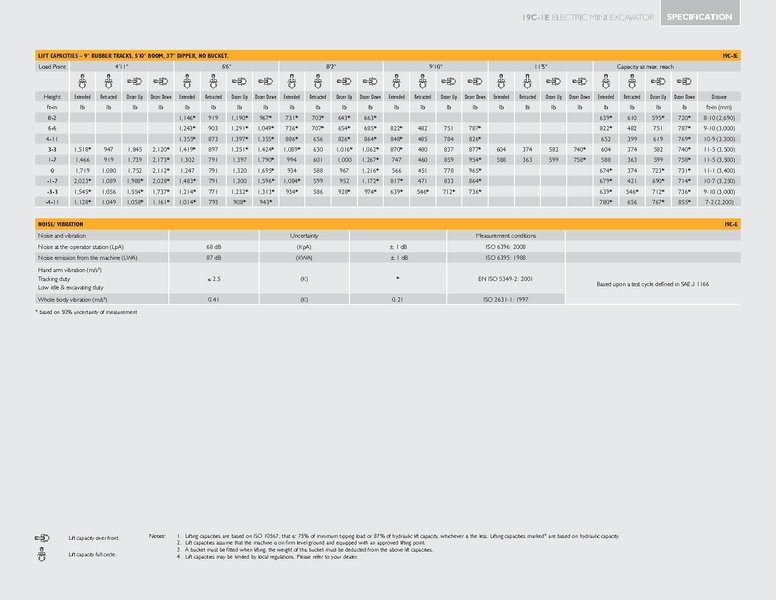
Task: Click 'ISO 6396: 2008' standard reference
Action: (506, 247)
